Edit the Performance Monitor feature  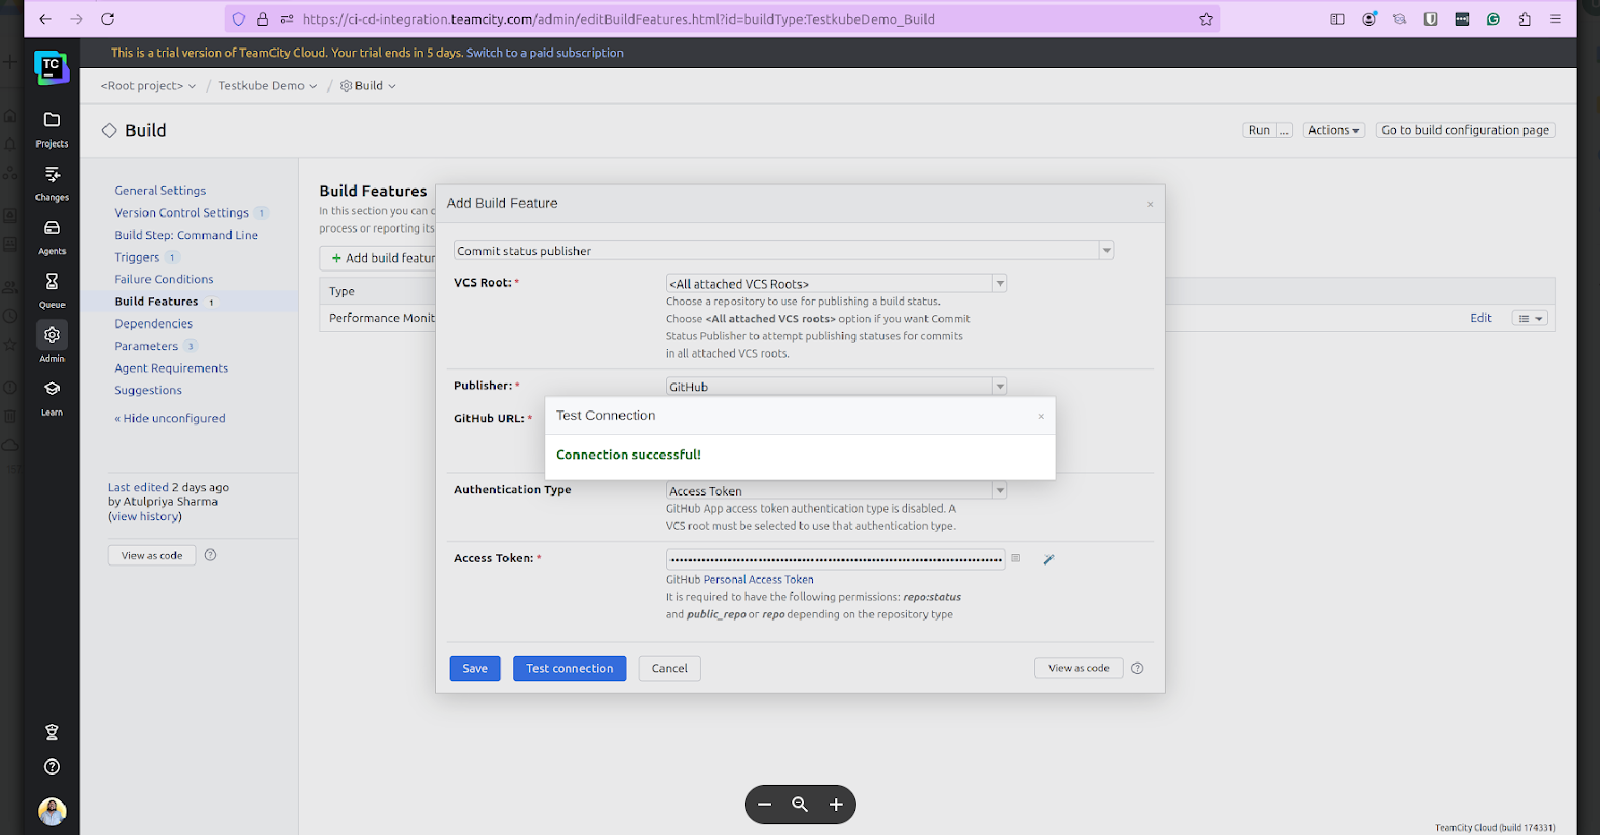(x=1481, y=318)
